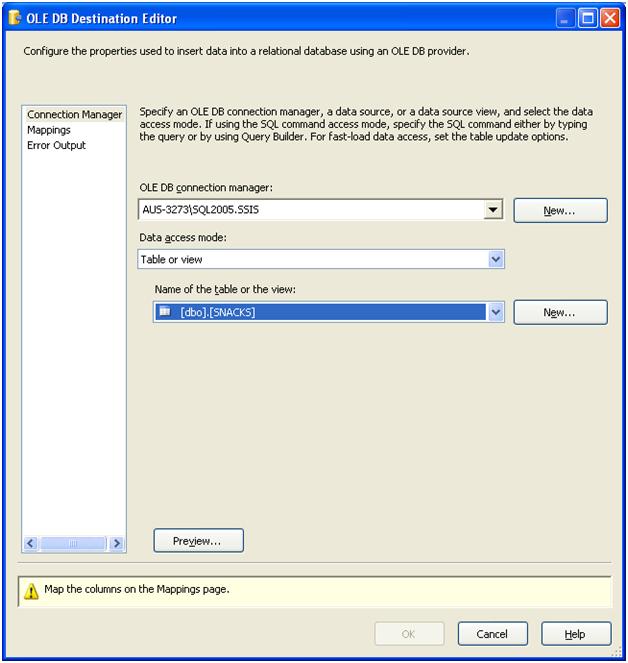Click the warning icon in the message bar
The width and height of the screenshot is (628, 663).
point(31,591)
